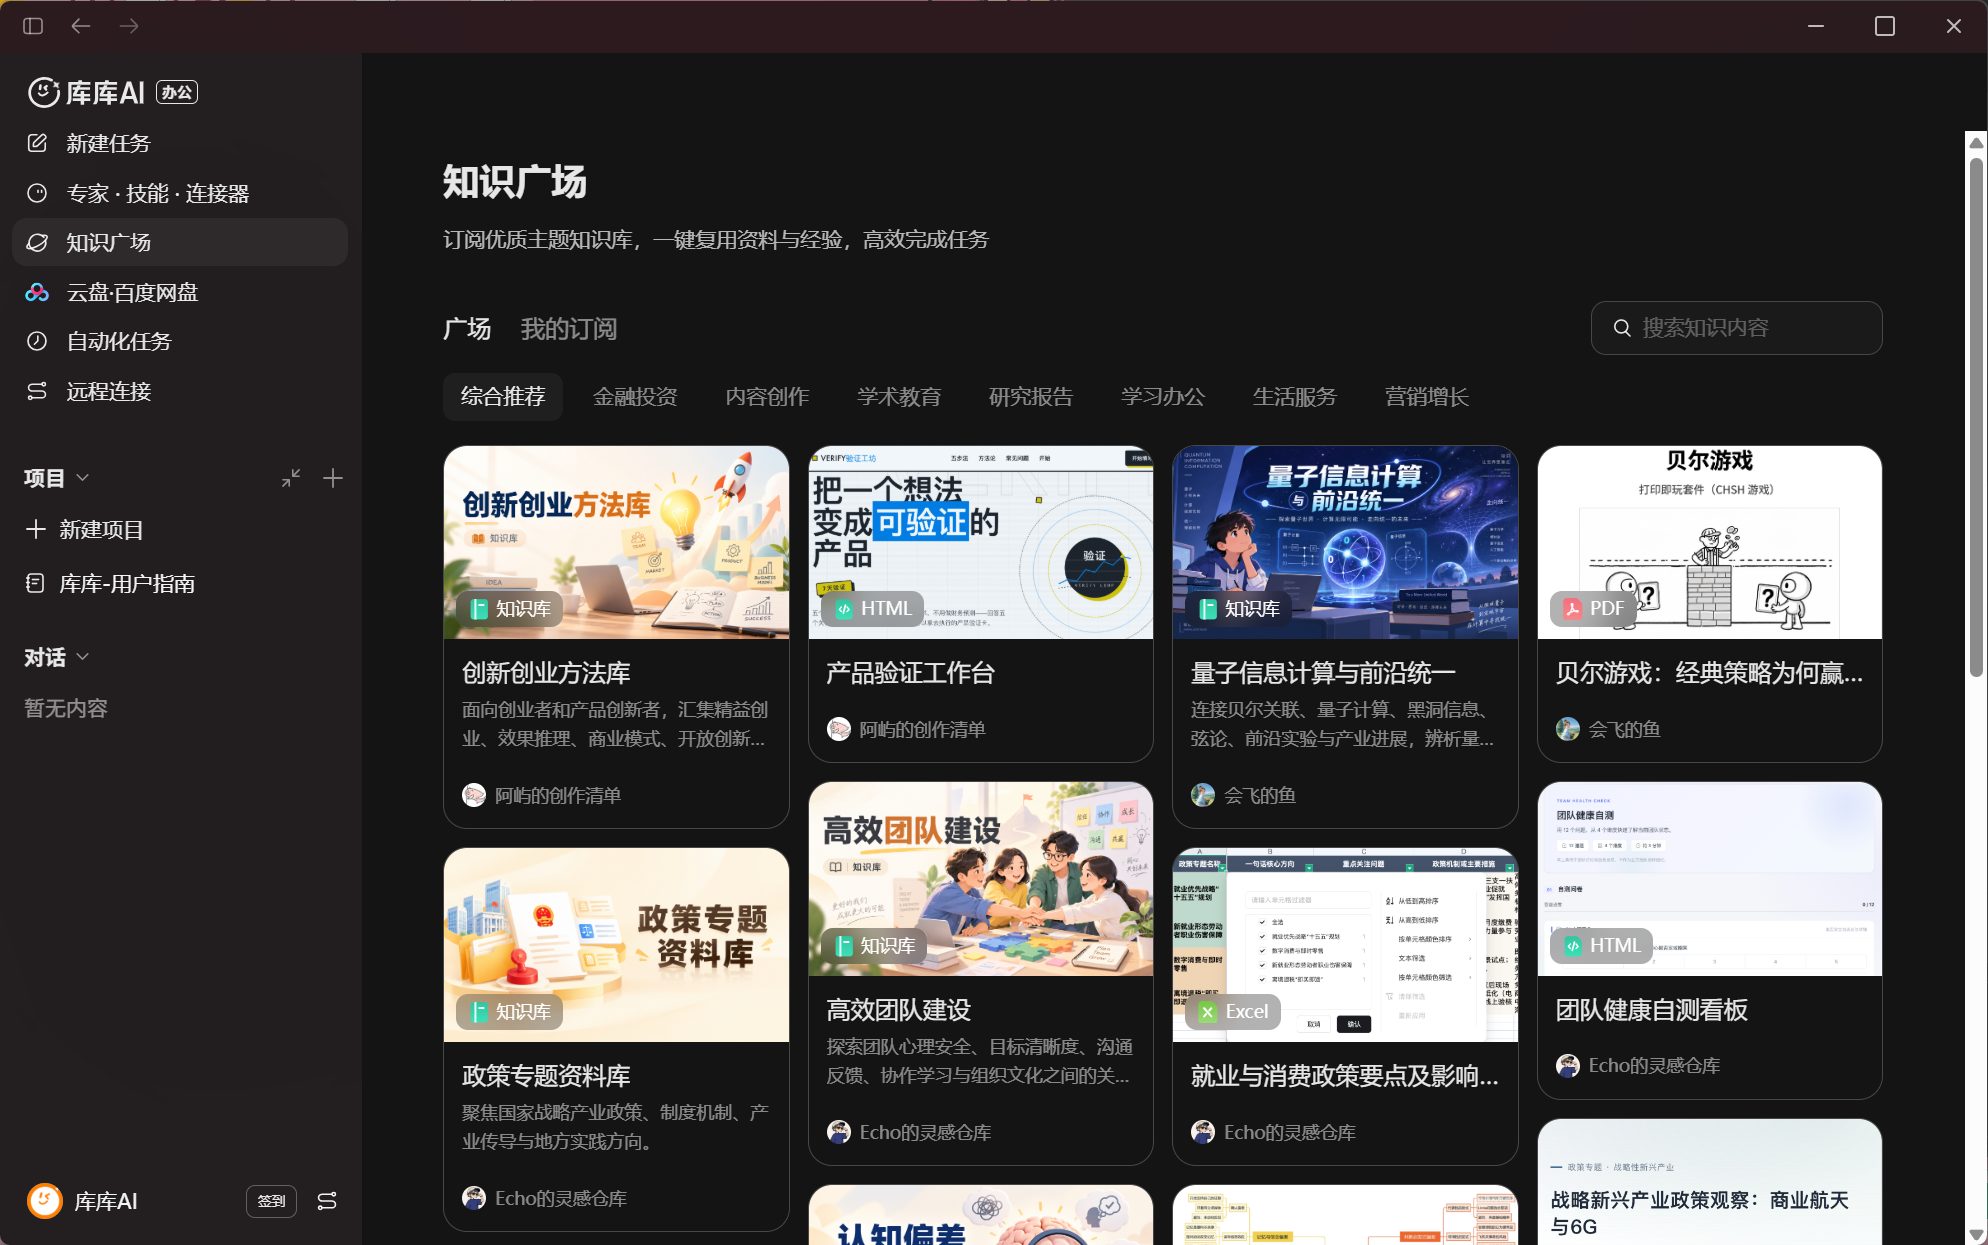Open the 量子信息计算与前沿统一 card
The width and height of the screenshot is (1988, 1245).
click(x=1345, y=637)
